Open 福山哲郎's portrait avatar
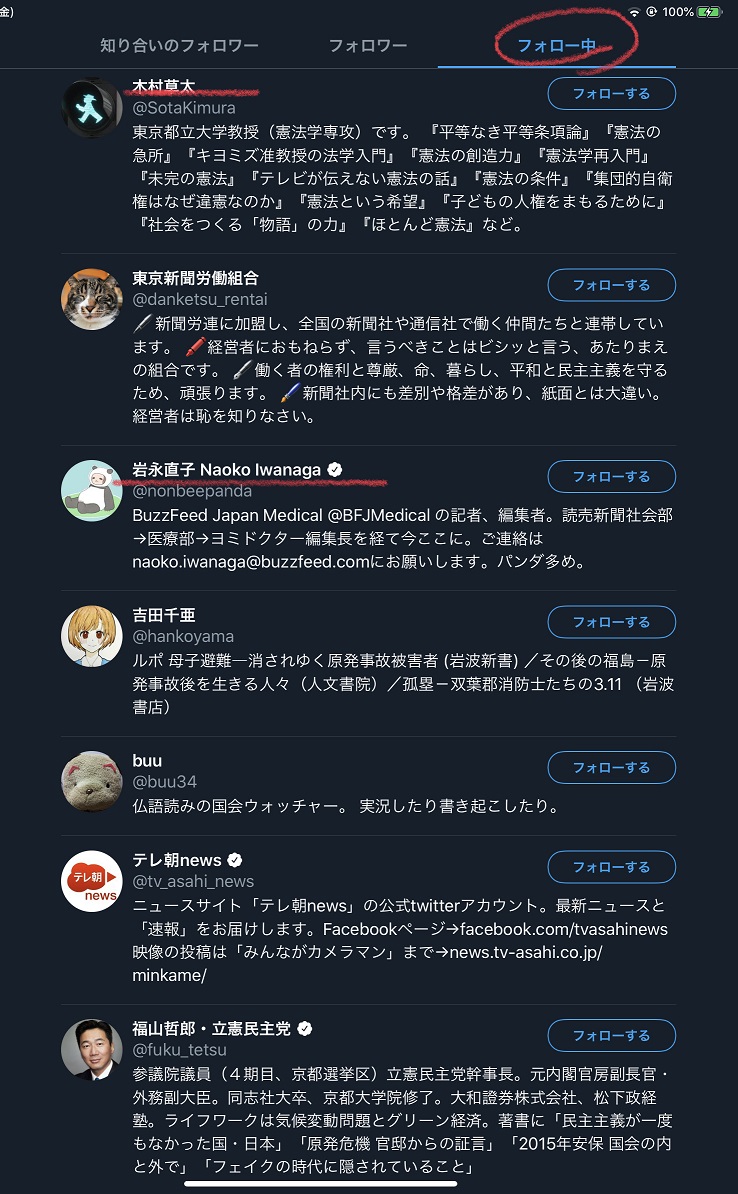This screenshot has height=1194, width=738. [x=91, y=1049]
